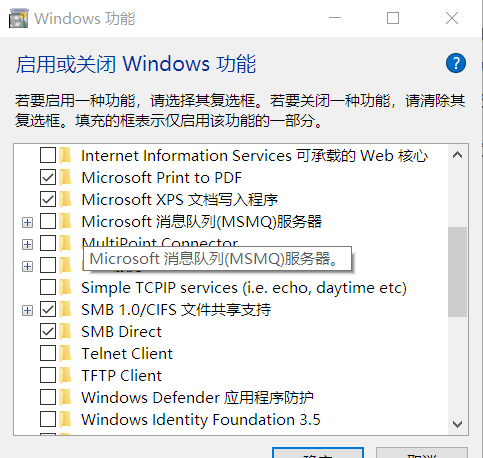Screen dimensions: 483x458
Task: Expand the Microsoft 消息队列(MSMQ)服务器 node
Action: (x=27, y=222)
